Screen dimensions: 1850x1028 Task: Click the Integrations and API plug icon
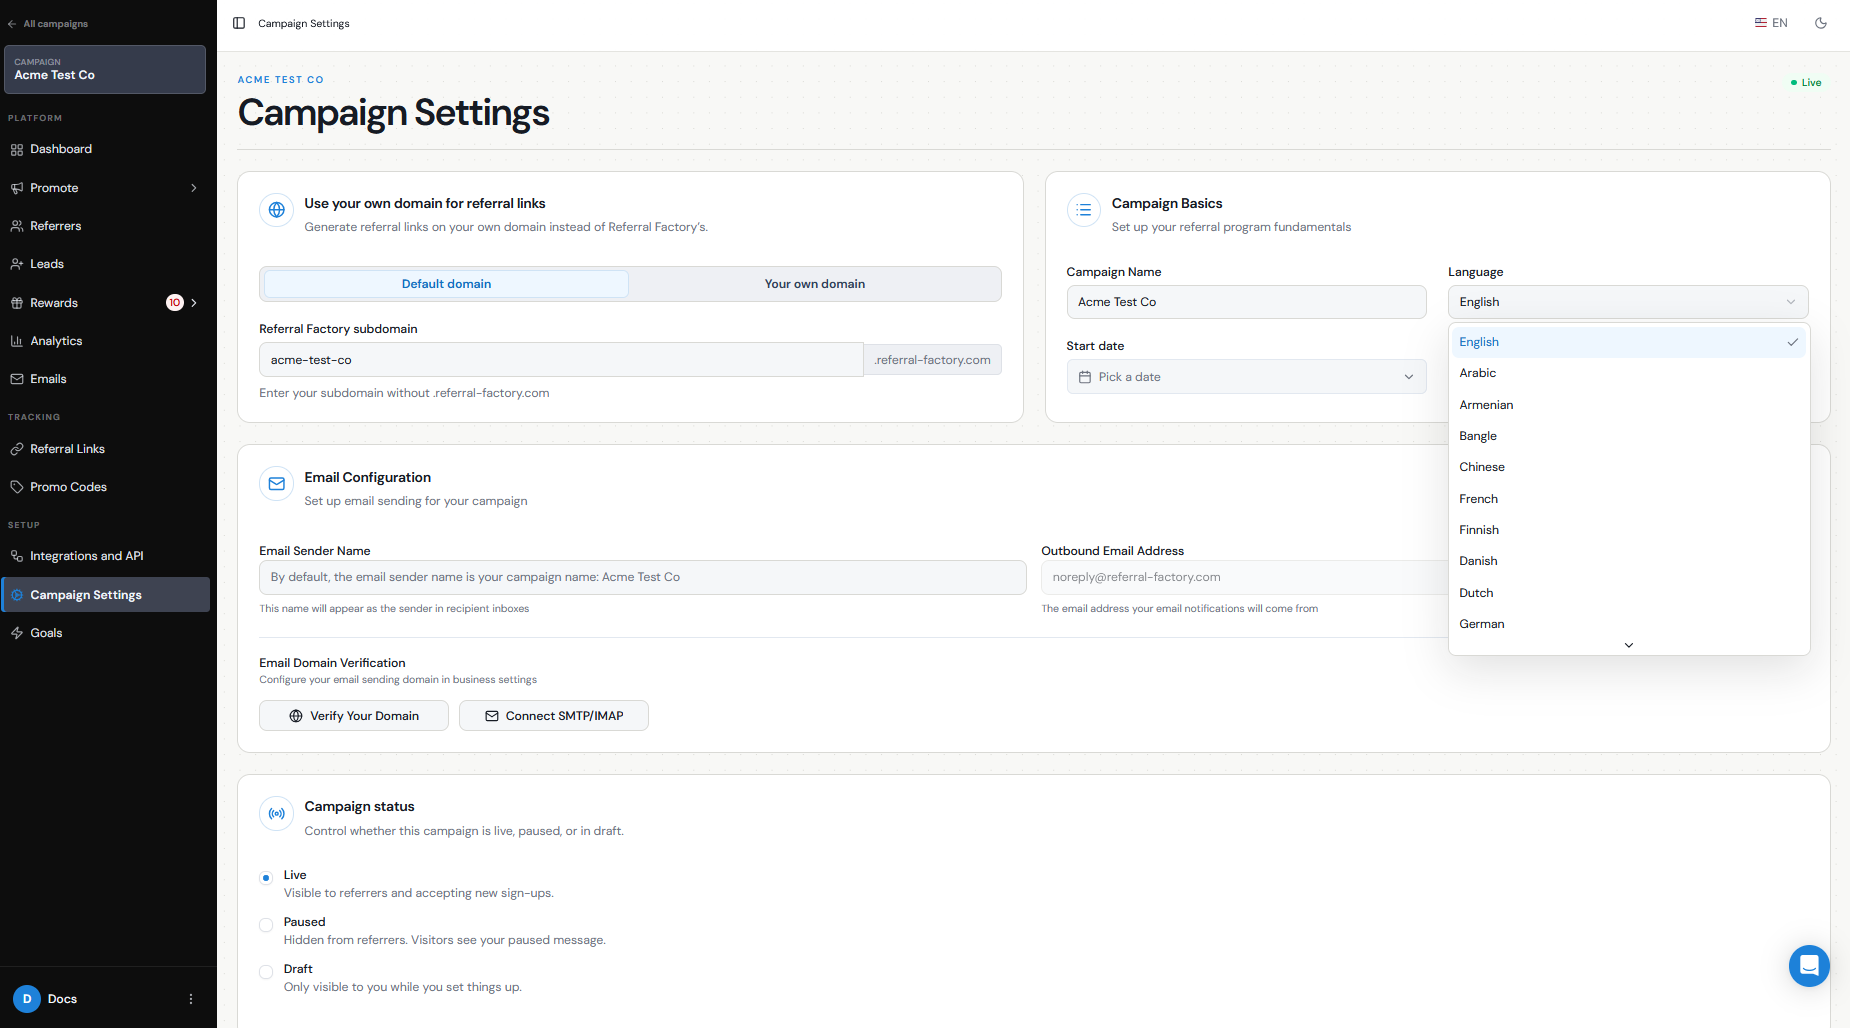click(x=17, y=556)
